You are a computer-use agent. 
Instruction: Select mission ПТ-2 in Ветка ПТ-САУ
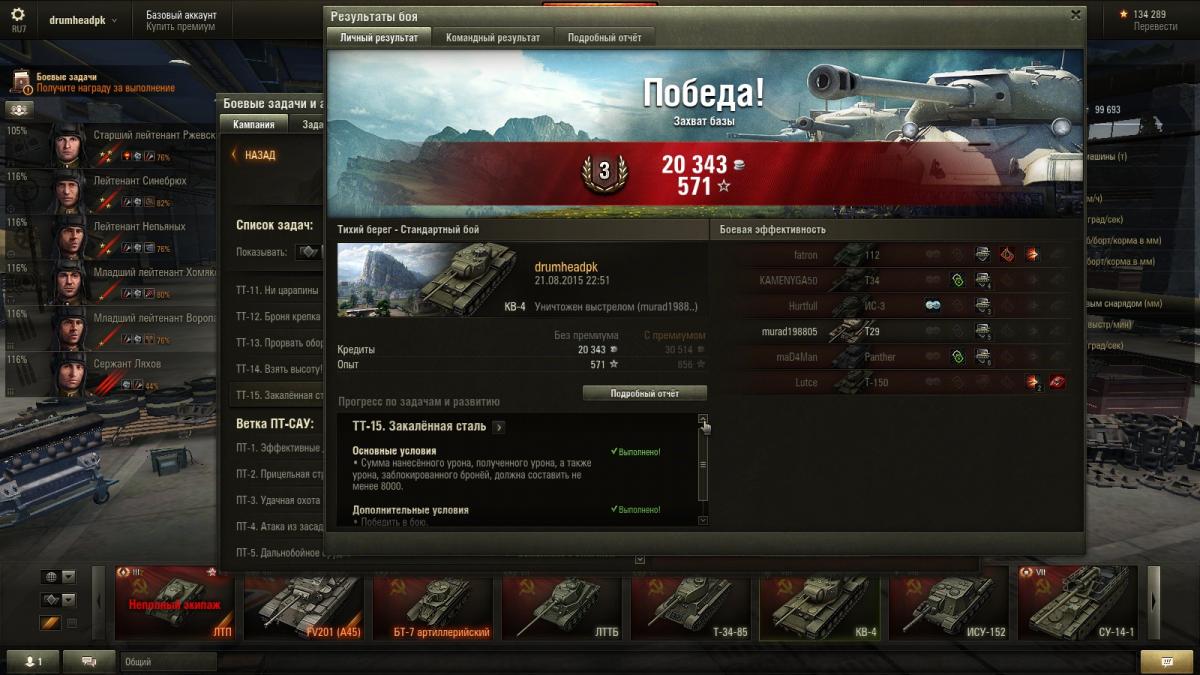278,474
